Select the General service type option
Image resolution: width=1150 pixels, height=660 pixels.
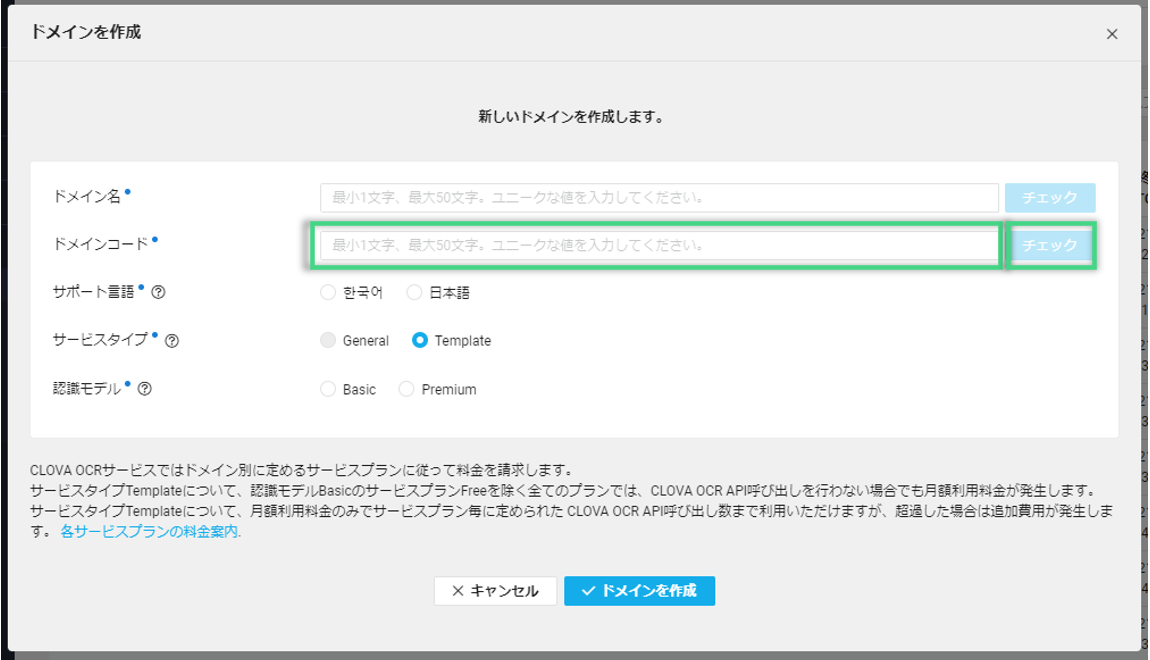pyautogui.click(x=328, y=341)
